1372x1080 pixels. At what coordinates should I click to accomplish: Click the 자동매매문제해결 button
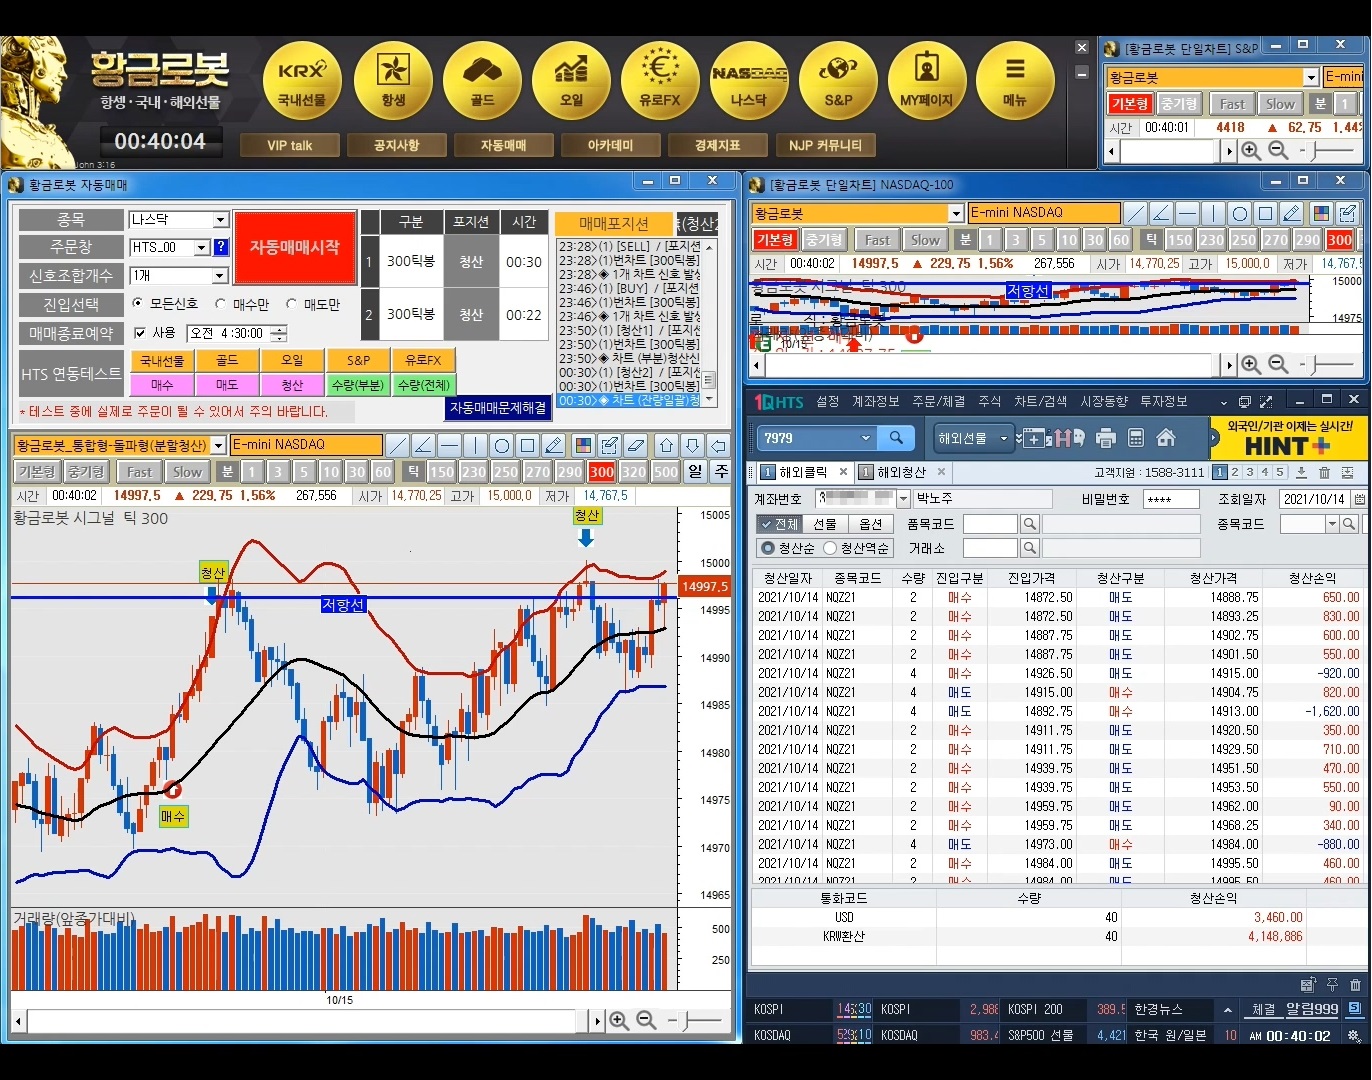click(x=498, y=408)
